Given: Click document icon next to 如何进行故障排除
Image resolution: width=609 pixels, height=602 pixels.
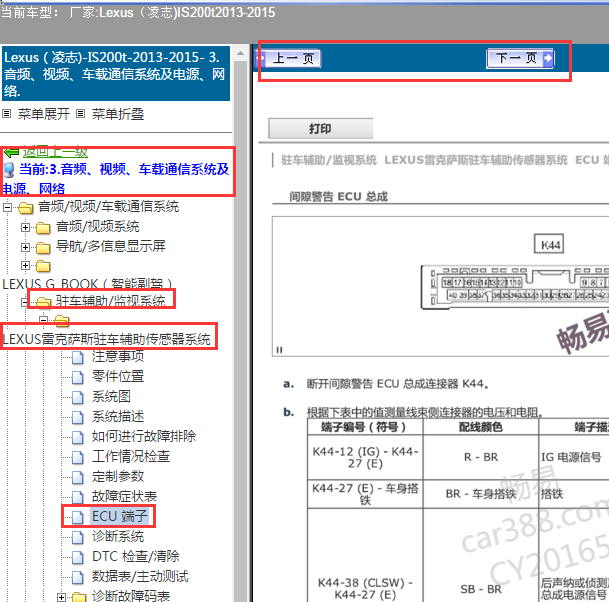Looking at the screenshot, I should tap(78, 437).
